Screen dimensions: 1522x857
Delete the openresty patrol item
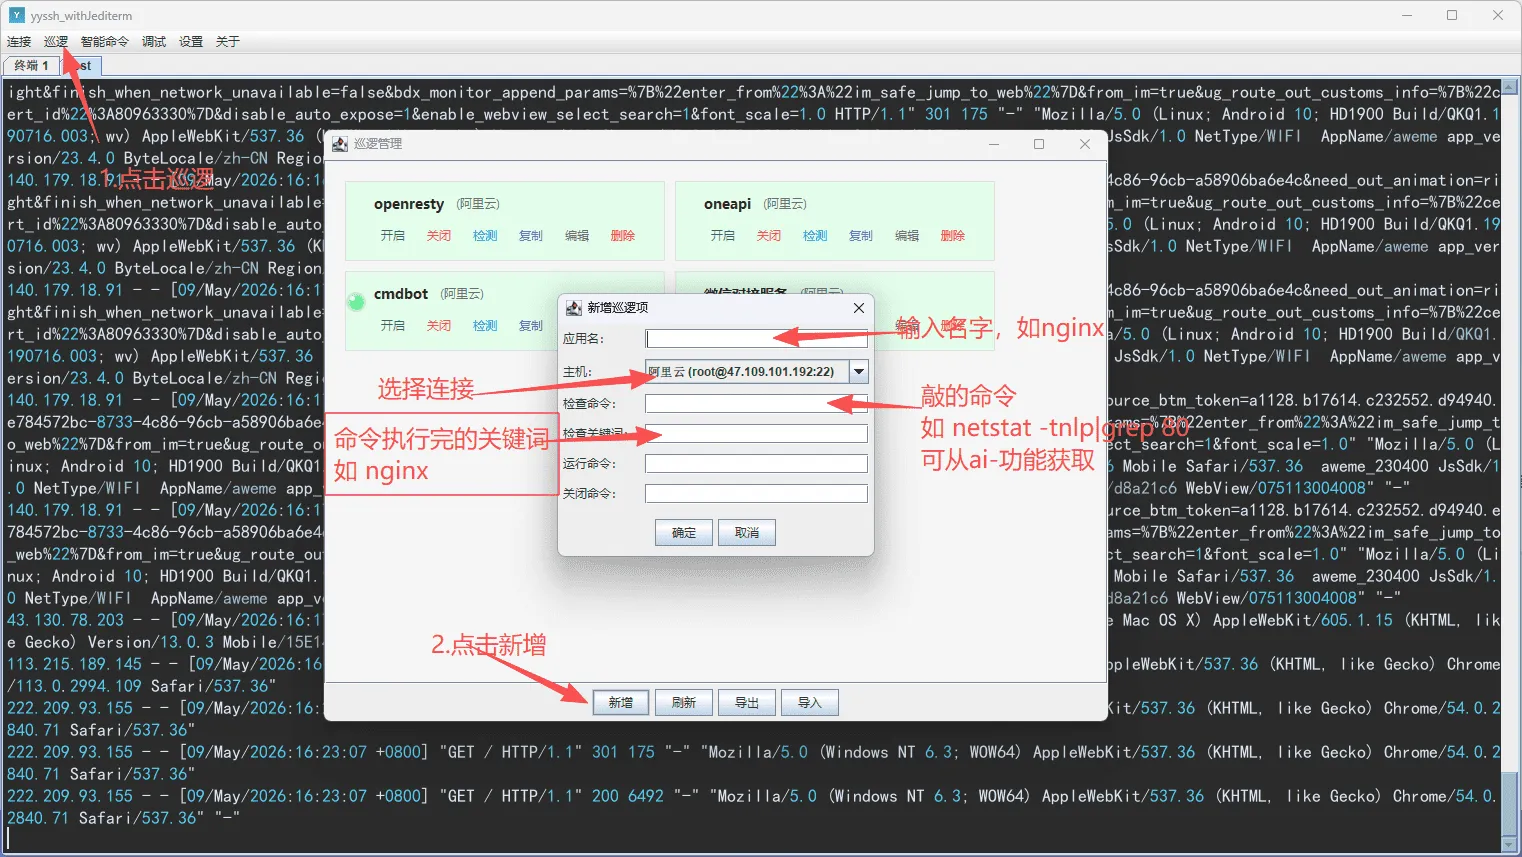click(623, 236)
